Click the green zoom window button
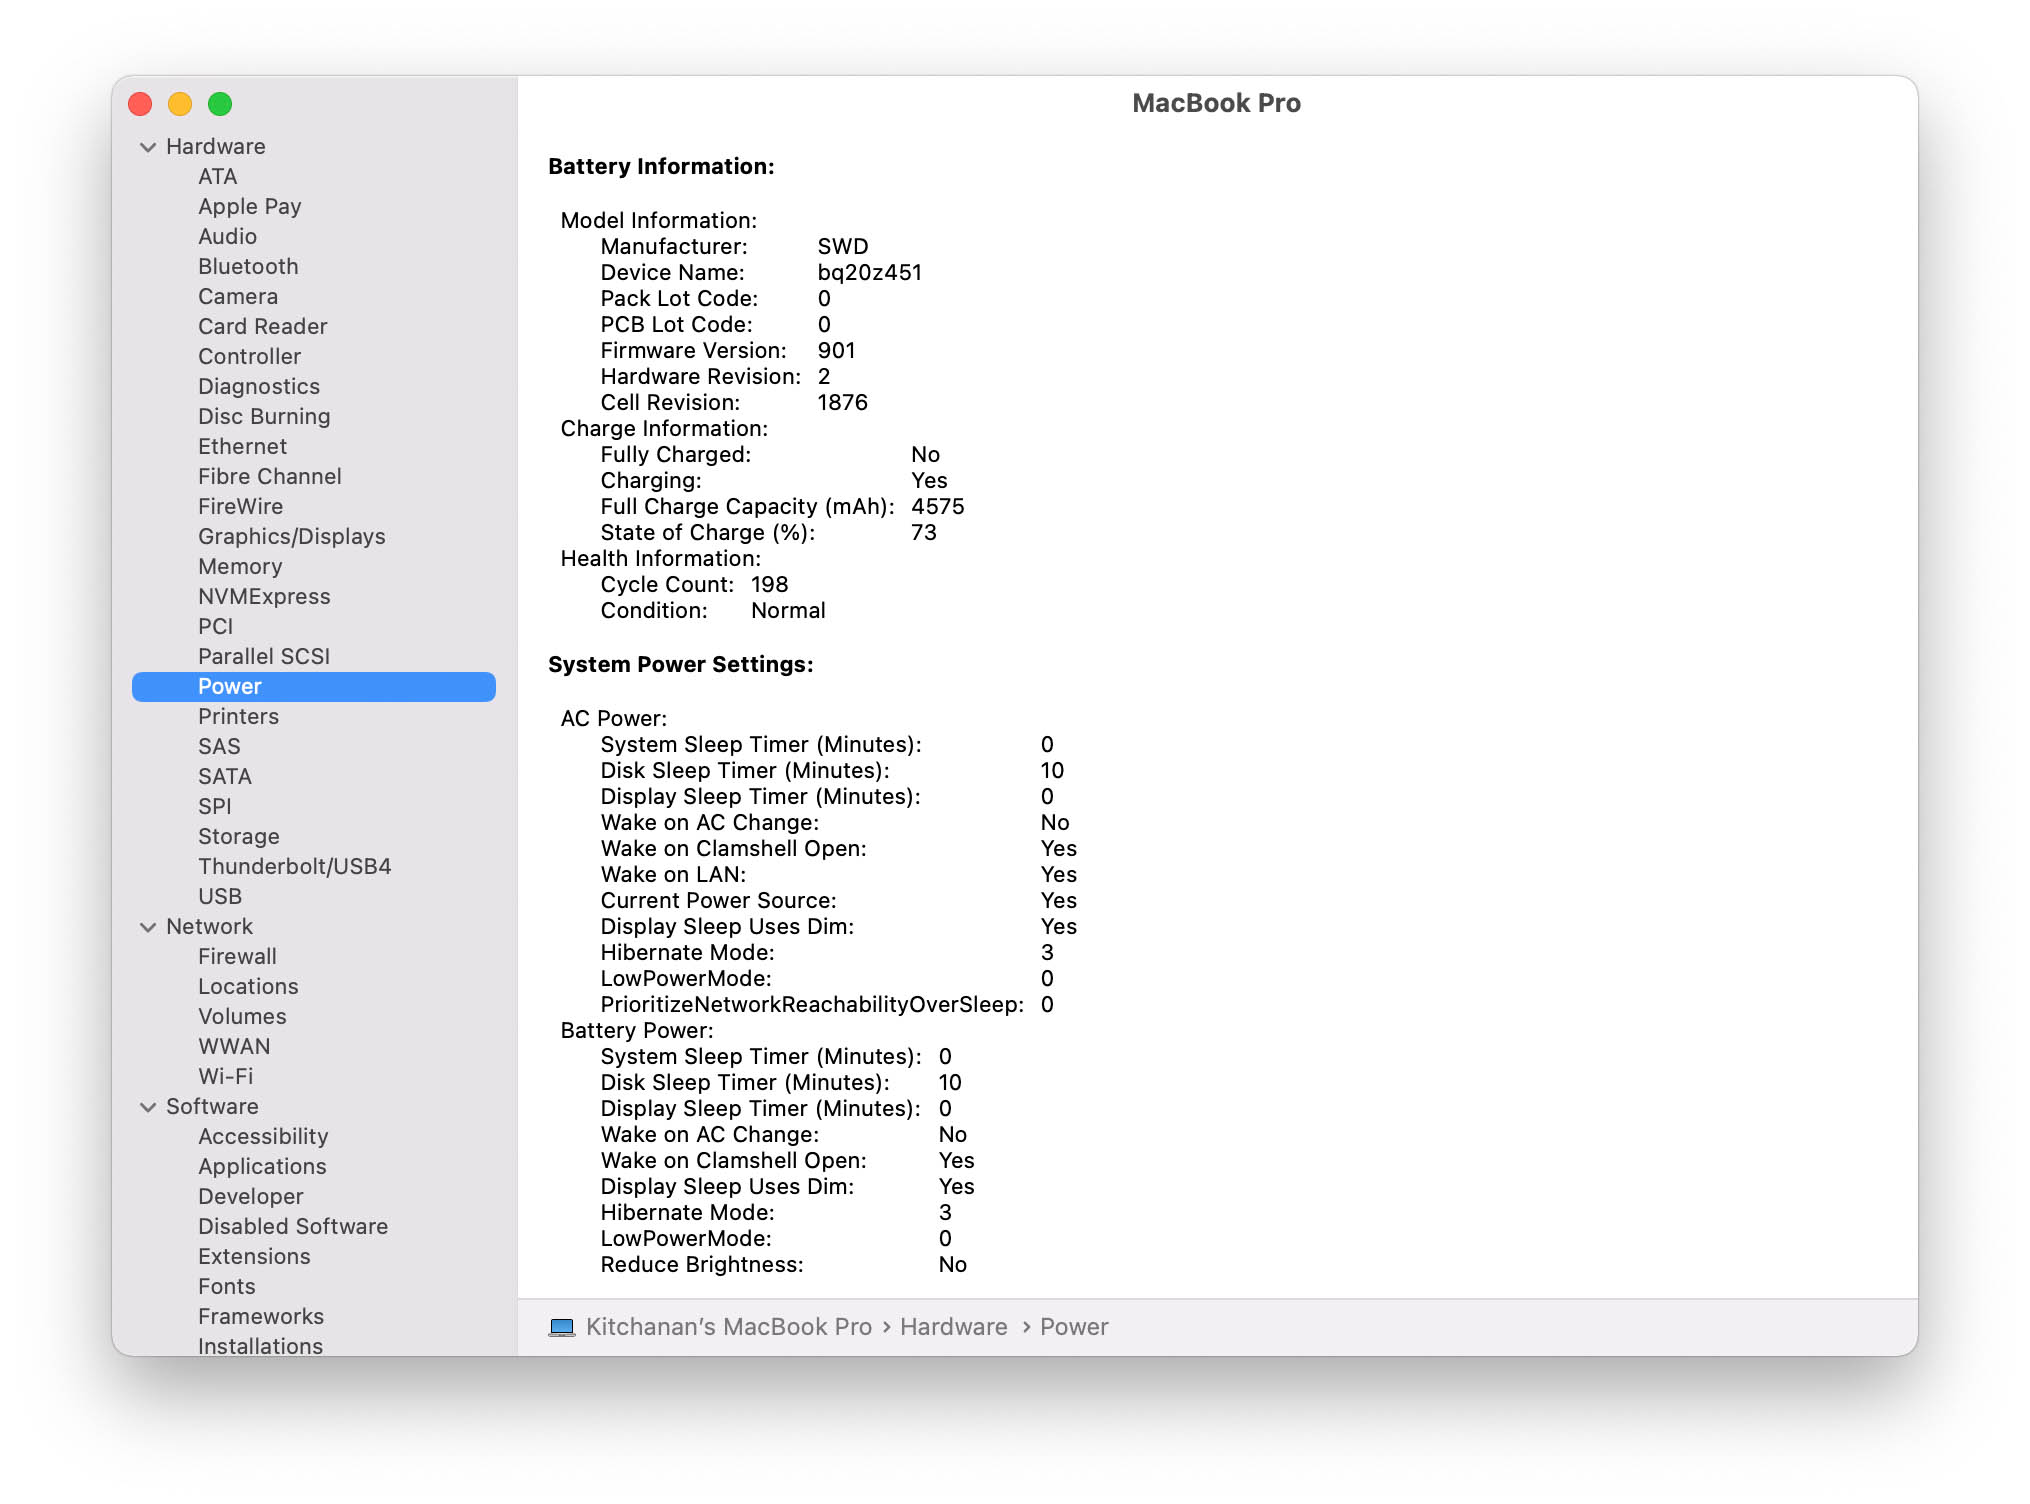This screenshot has height=1504, width=2030. (220, 104)
